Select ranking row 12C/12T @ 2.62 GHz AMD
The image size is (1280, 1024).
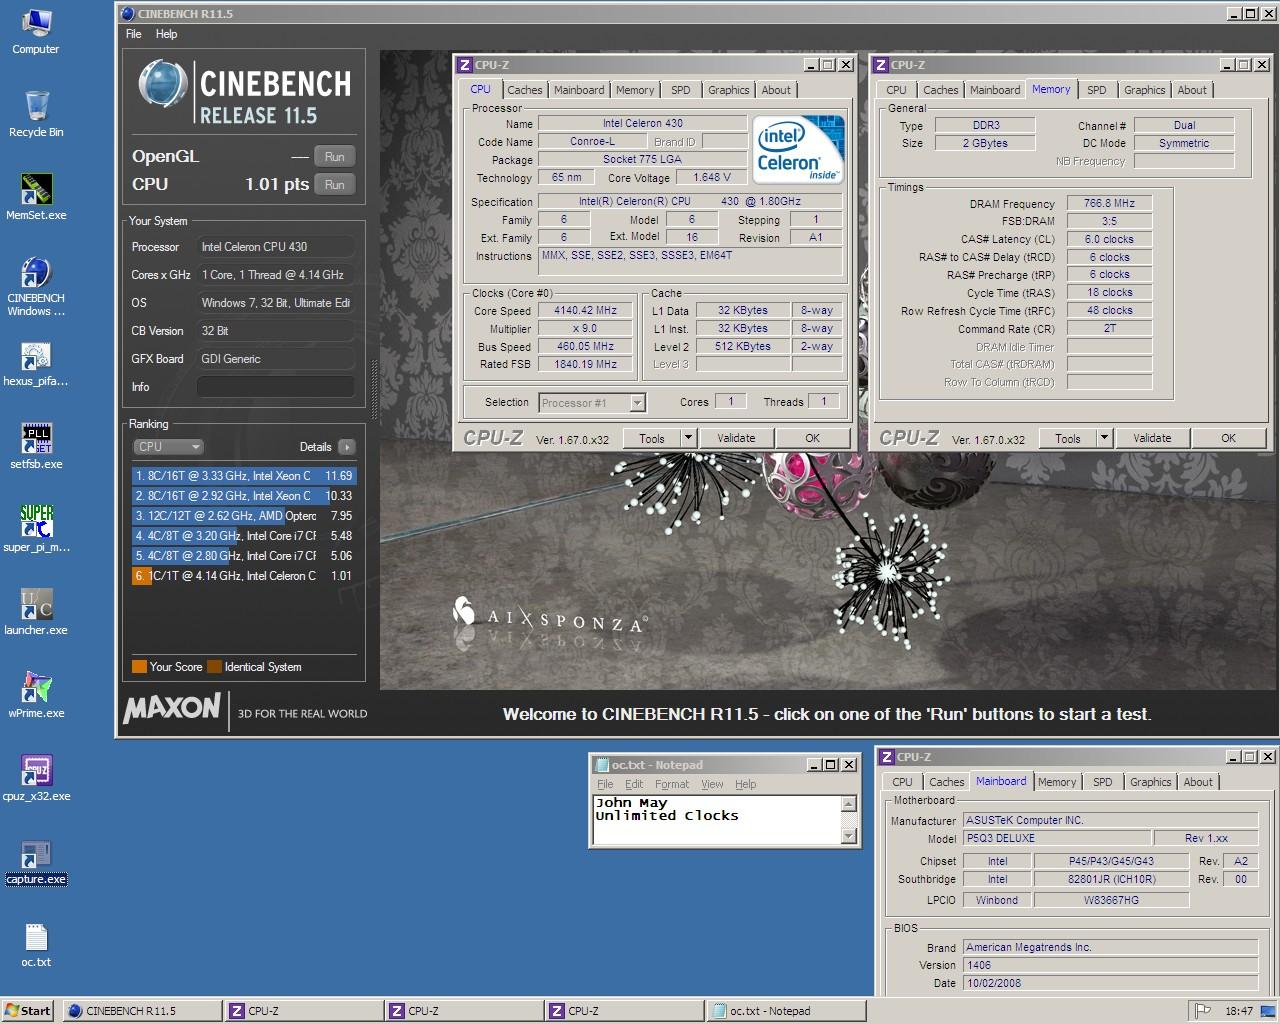coord(244,516)
